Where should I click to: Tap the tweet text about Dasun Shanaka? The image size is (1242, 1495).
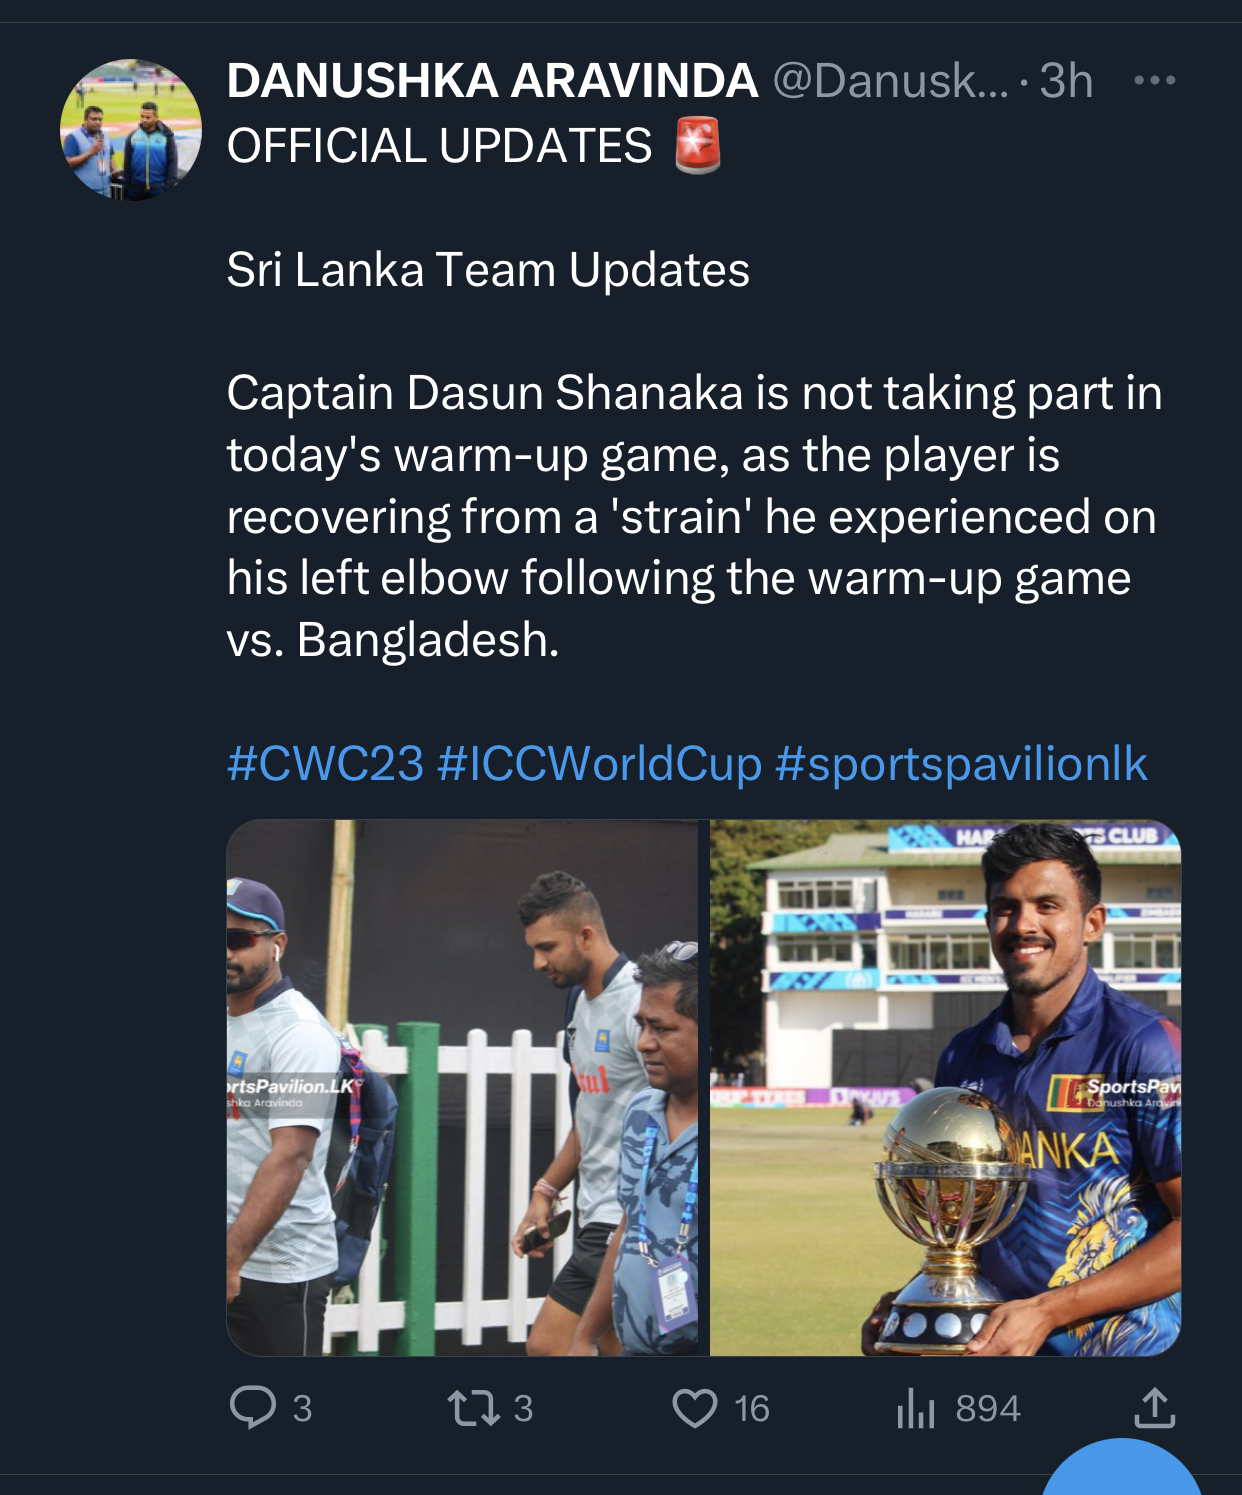click(x=694, y=516)
